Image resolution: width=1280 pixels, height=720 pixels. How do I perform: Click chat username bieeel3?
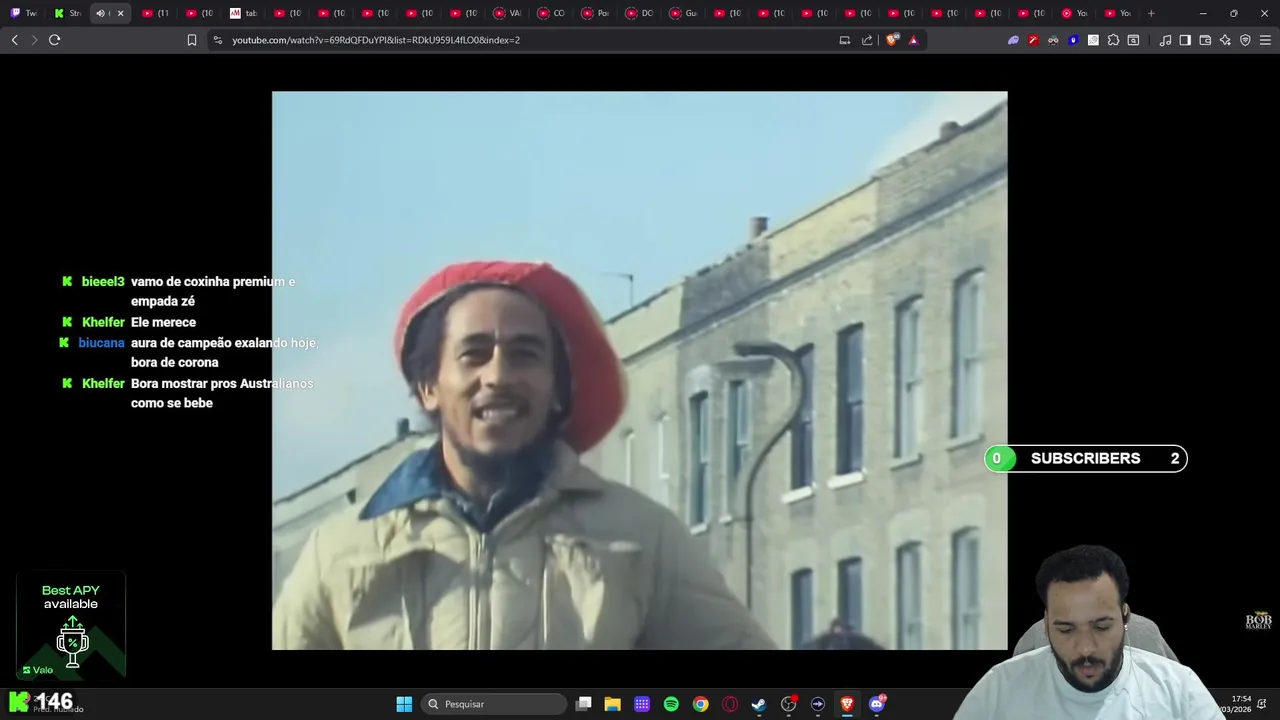coord(103,282)
